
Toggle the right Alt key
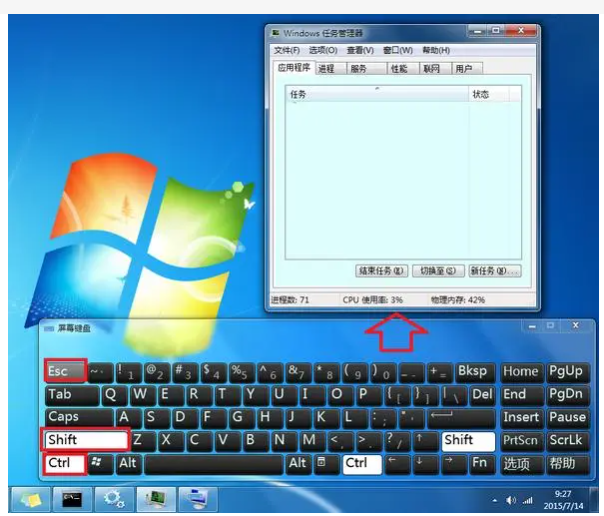tap(298, 464)
